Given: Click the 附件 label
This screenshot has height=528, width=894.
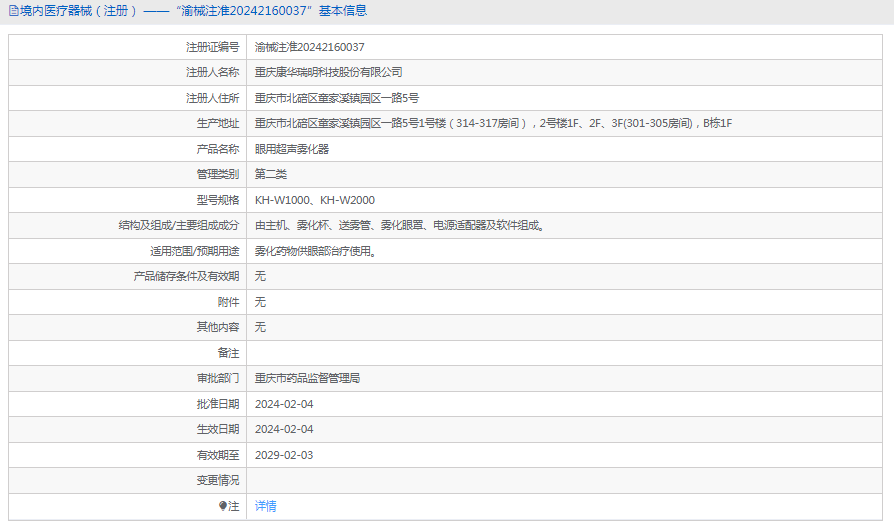Looking at the screenshot, I should point(229,302).
